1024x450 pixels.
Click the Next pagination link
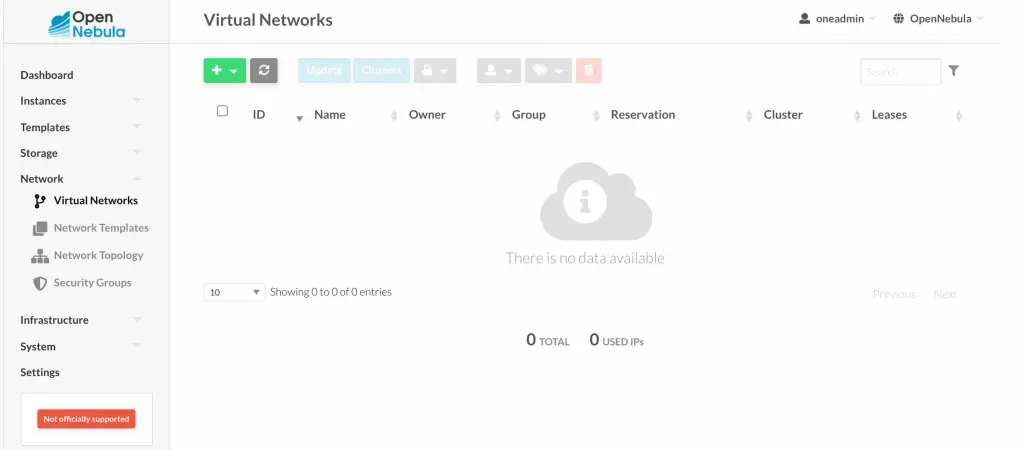point(945,295)
